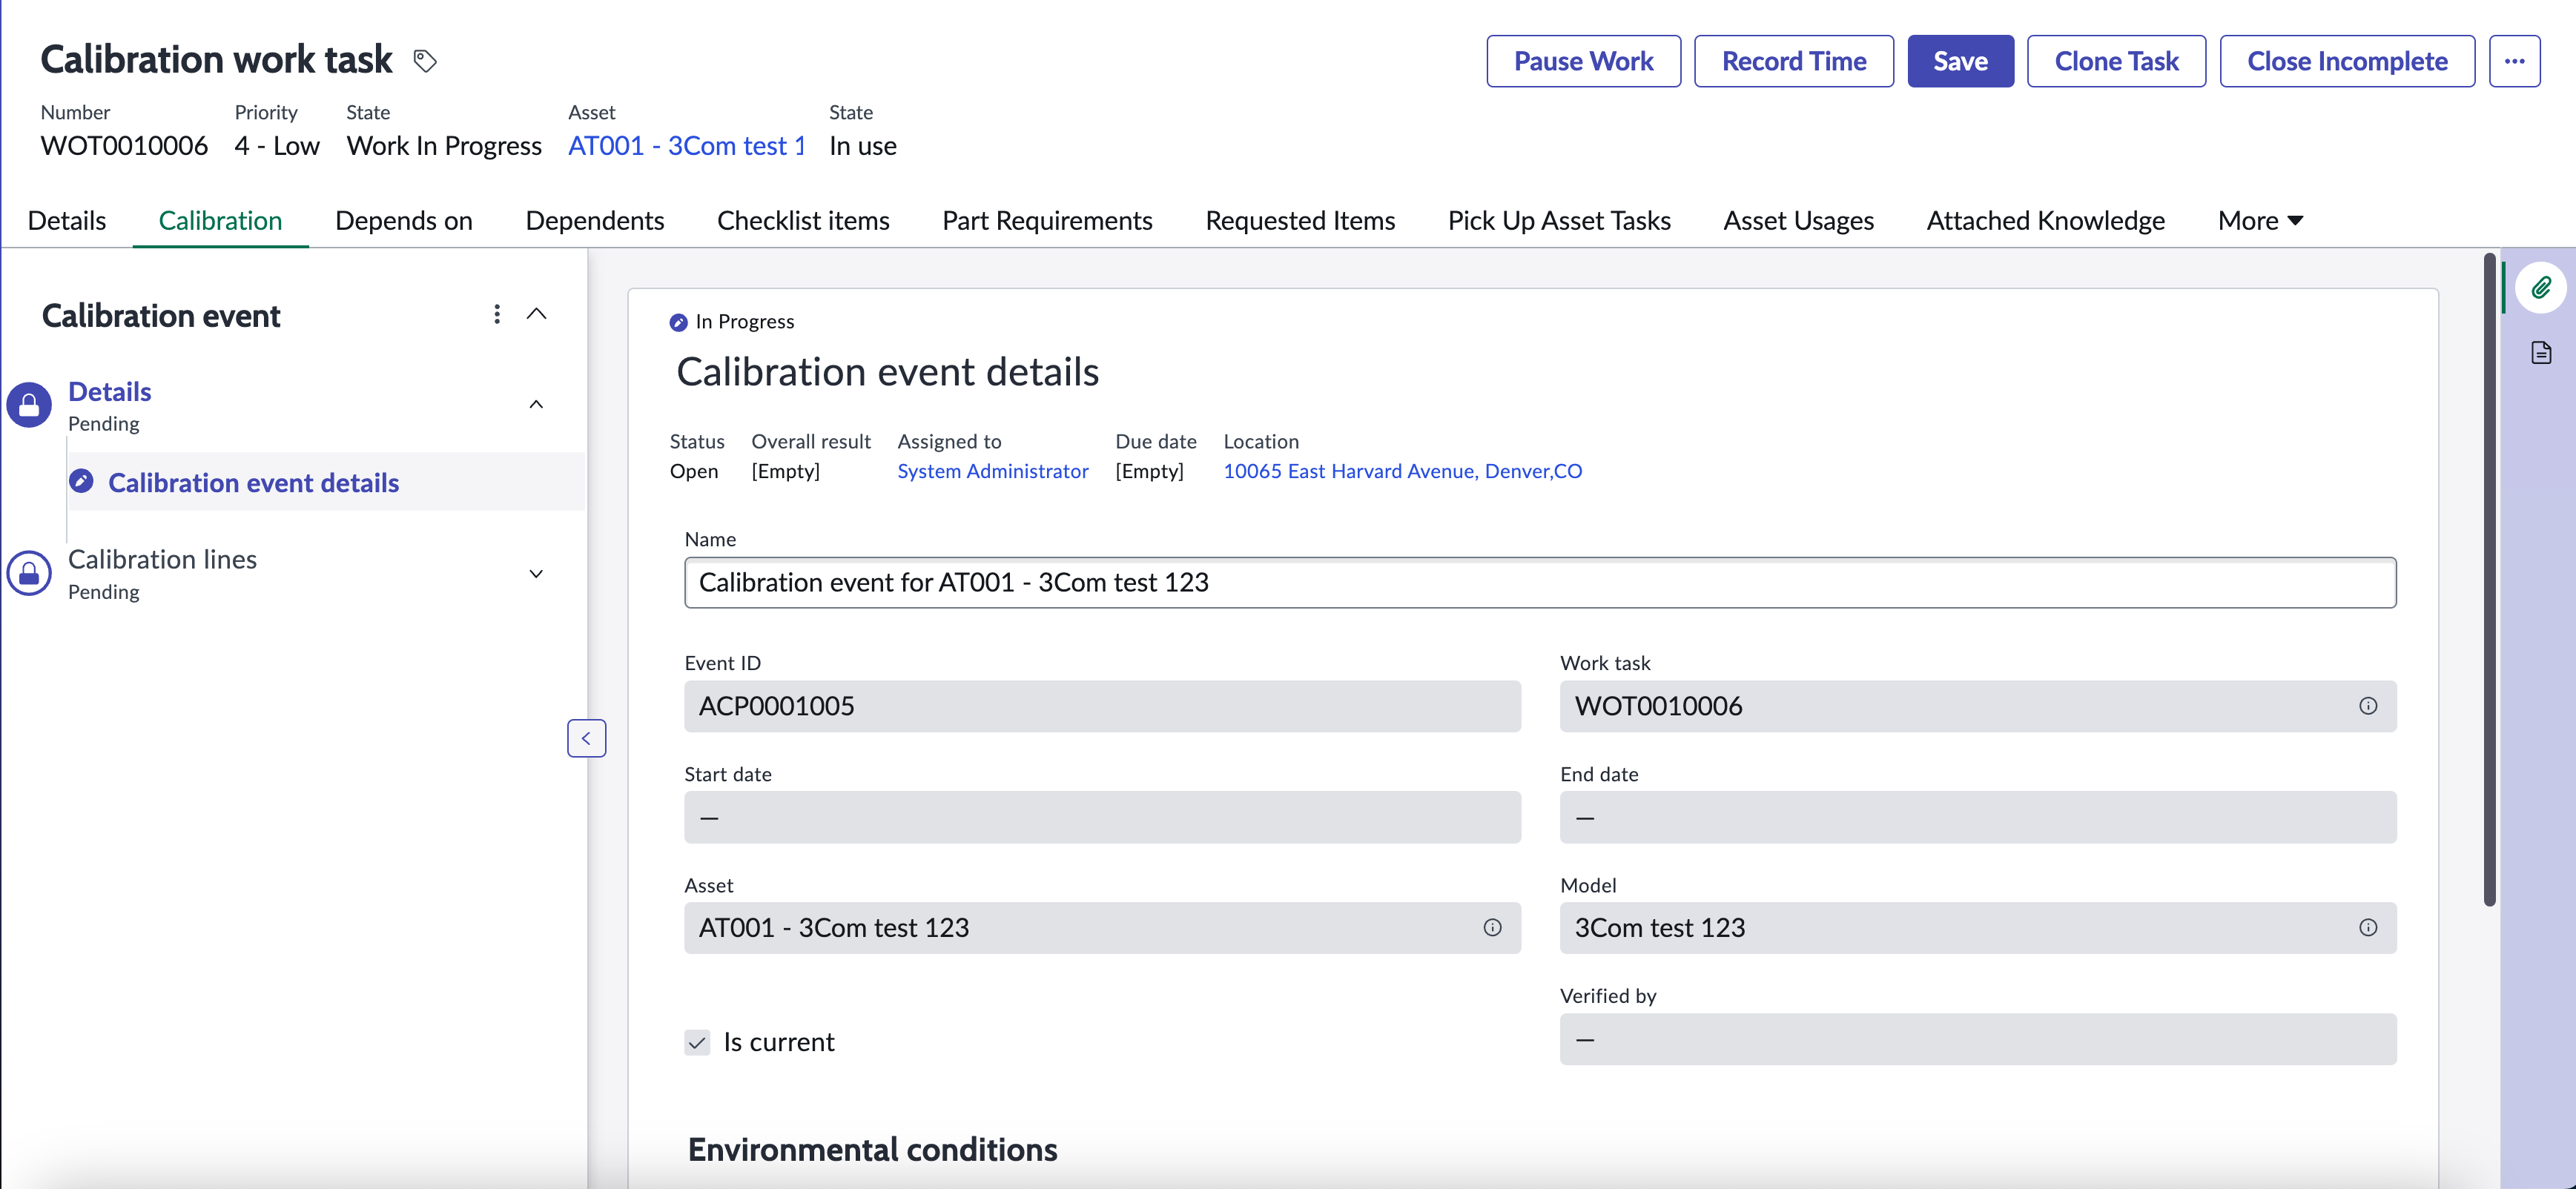This screenshot has width=2576, height=1189.
Task: Collapse the Details stage chevron
Action: [536, 404]
